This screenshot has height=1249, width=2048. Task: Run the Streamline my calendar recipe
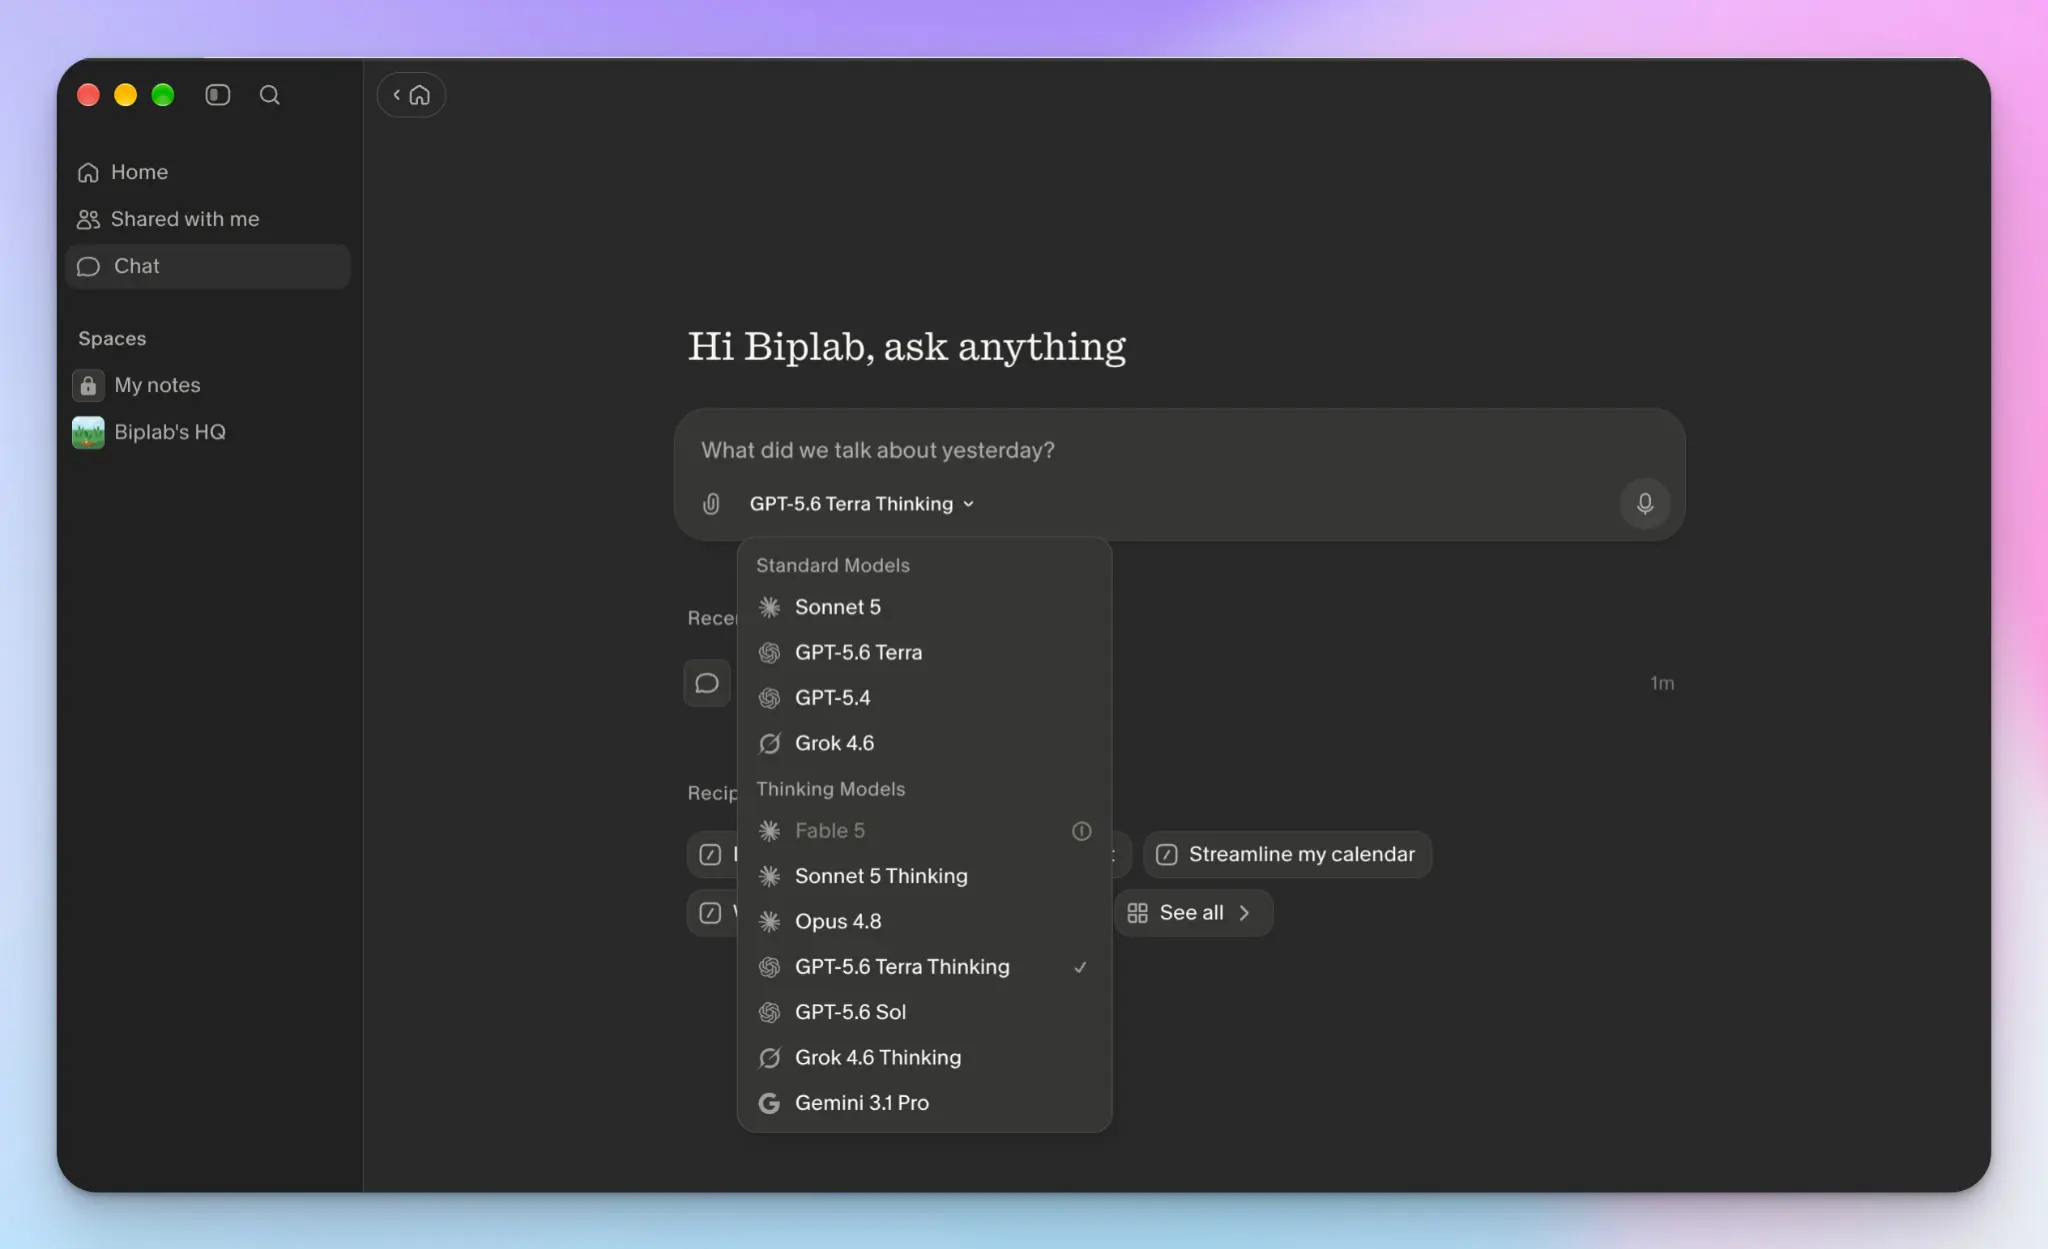(1288, 855)
